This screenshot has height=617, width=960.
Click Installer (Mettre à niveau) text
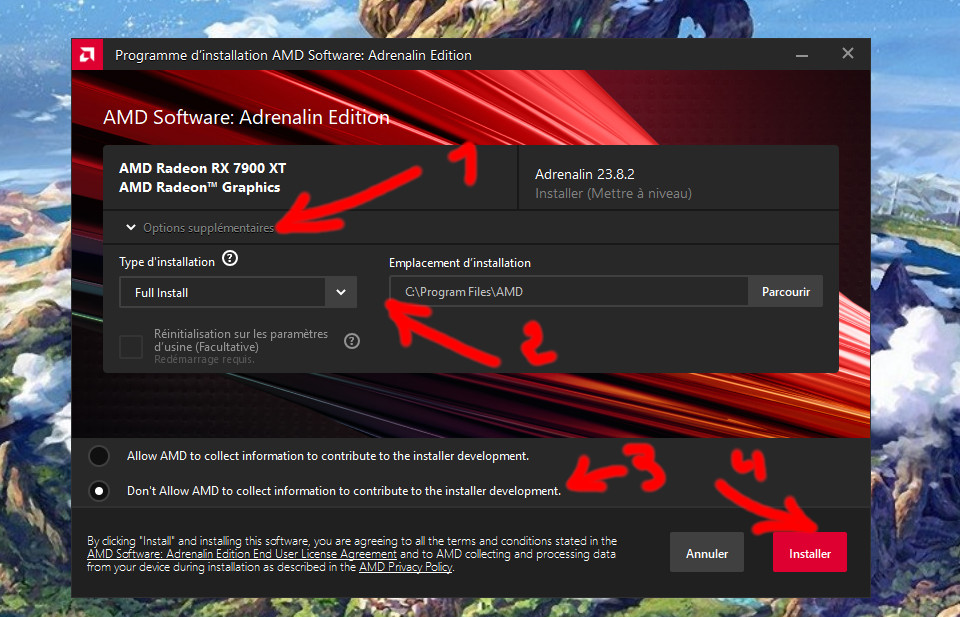613,193
